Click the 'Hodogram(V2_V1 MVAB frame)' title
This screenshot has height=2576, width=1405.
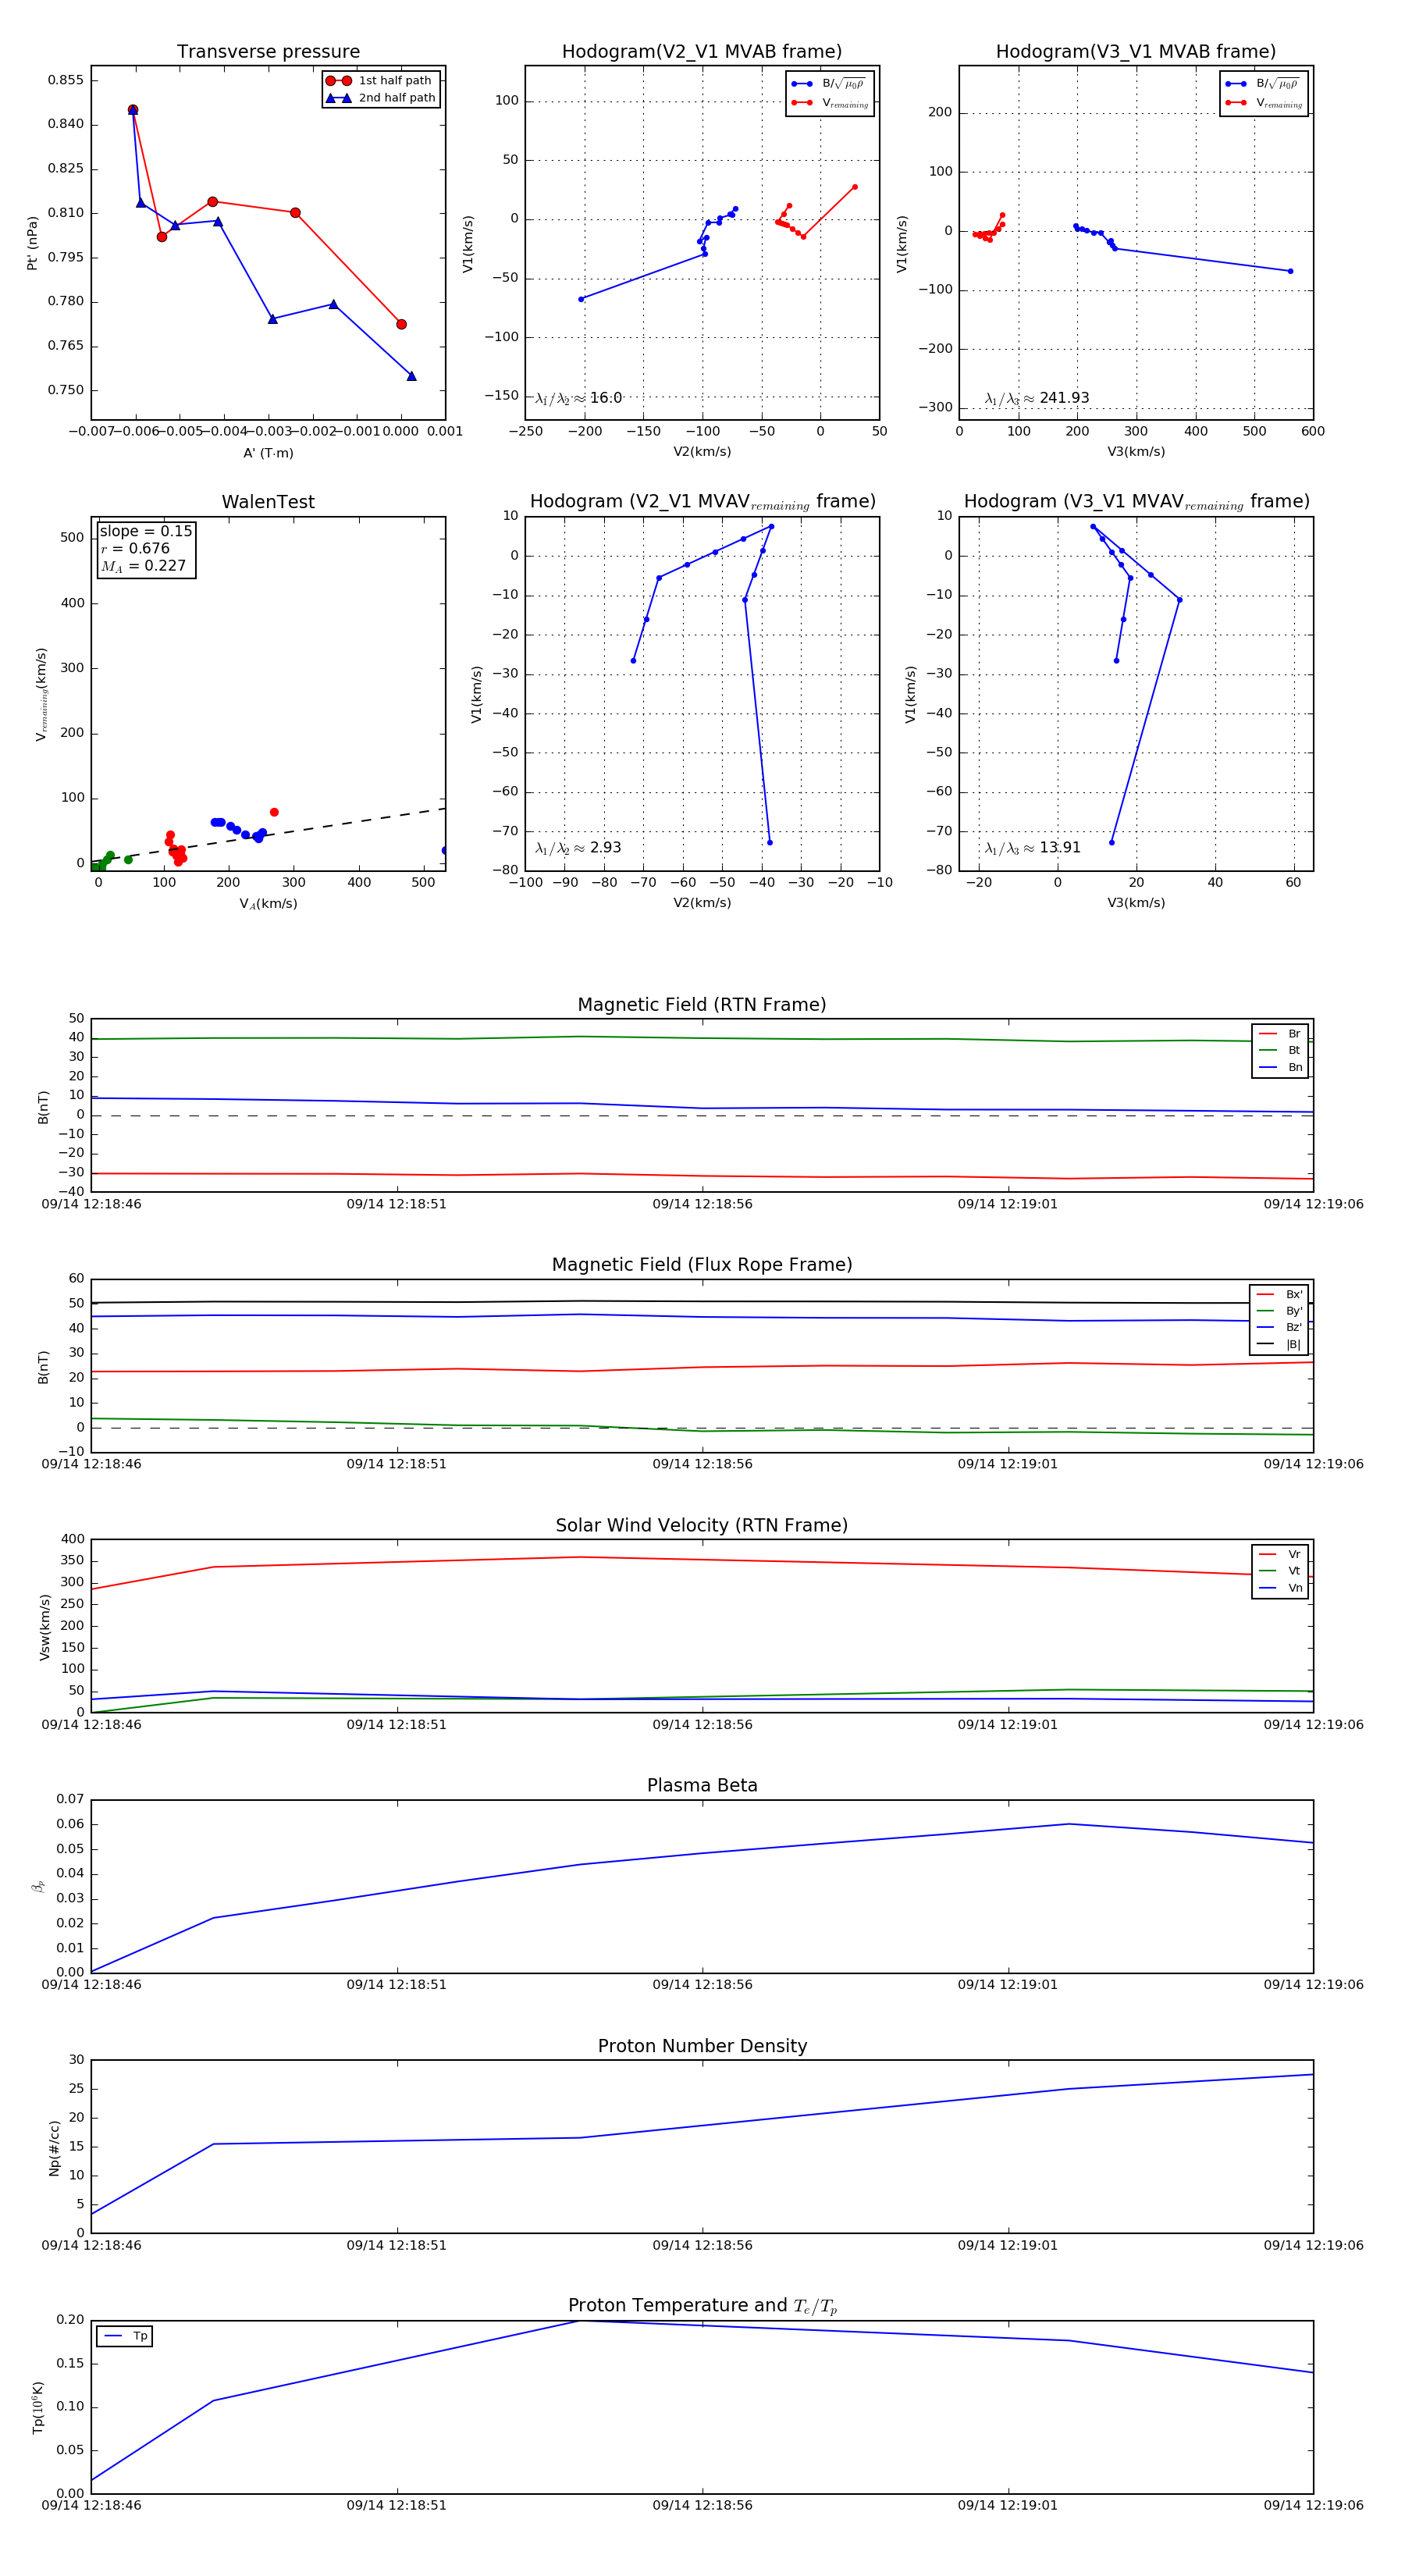click(702, 52)
